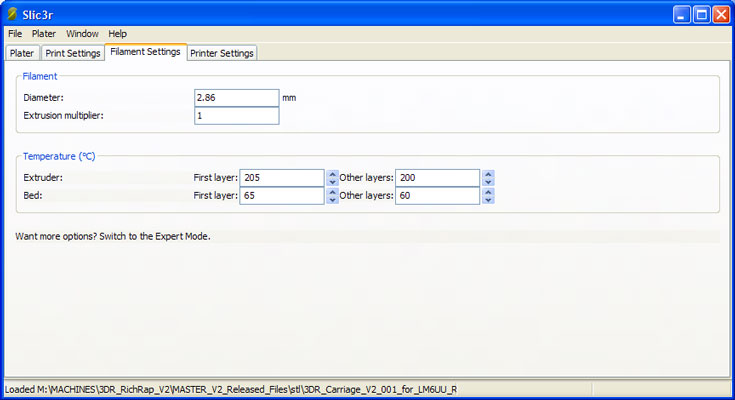Lower bed other layers temperature with down arrow

[488, 201]
